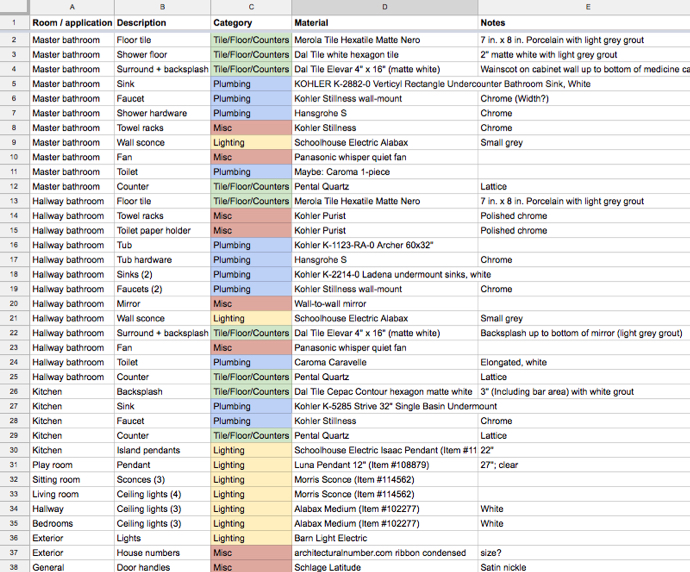Select 'Small grey' note in row 21
This screenshot has width=690, height=572.
pos(584,318)
